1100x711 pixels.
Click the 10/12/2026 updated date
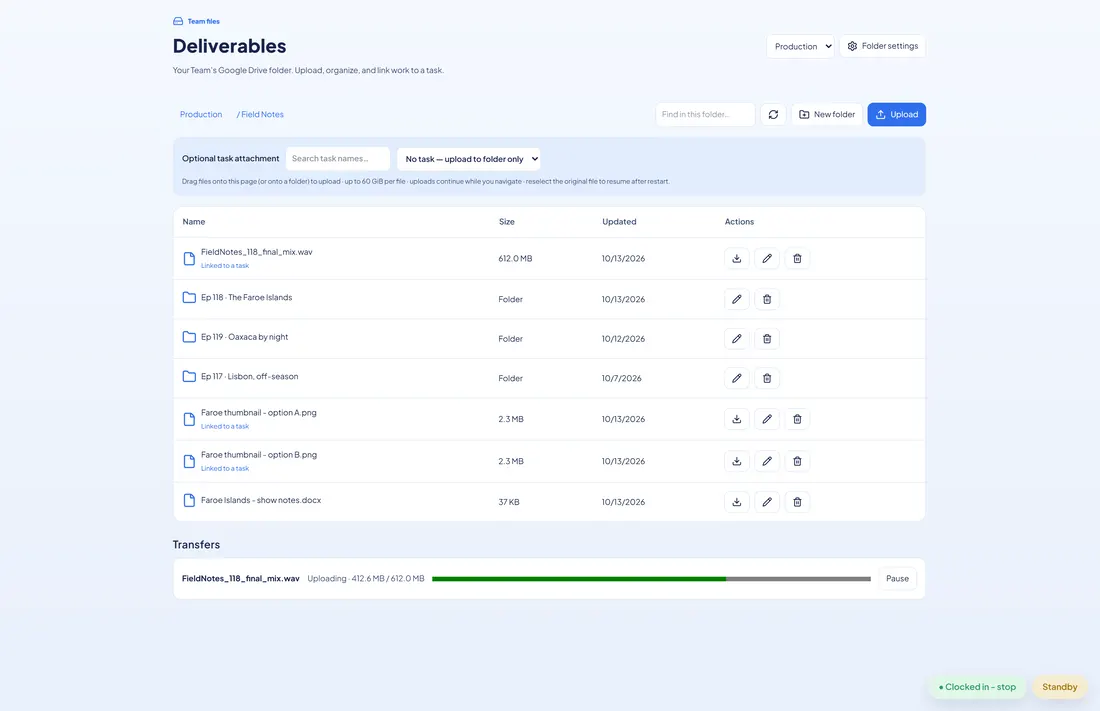coord(623,338)
